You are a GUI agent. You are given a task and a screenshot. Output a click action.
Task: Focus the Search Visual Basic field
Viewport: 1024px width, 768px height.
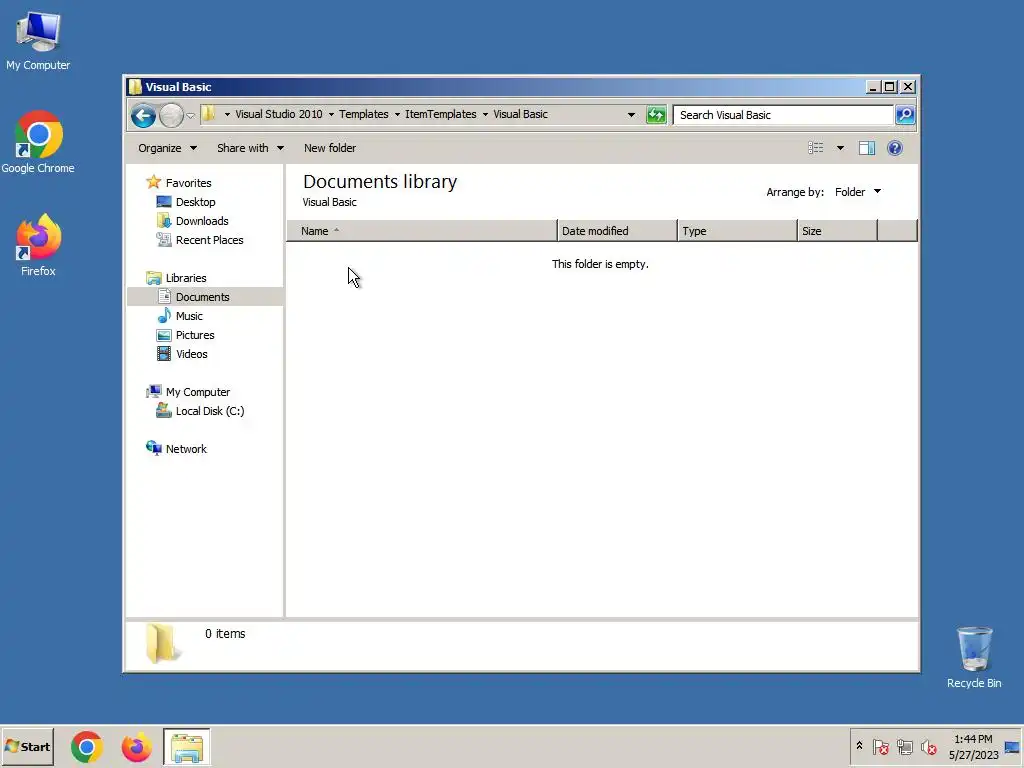tap(783, 115)
